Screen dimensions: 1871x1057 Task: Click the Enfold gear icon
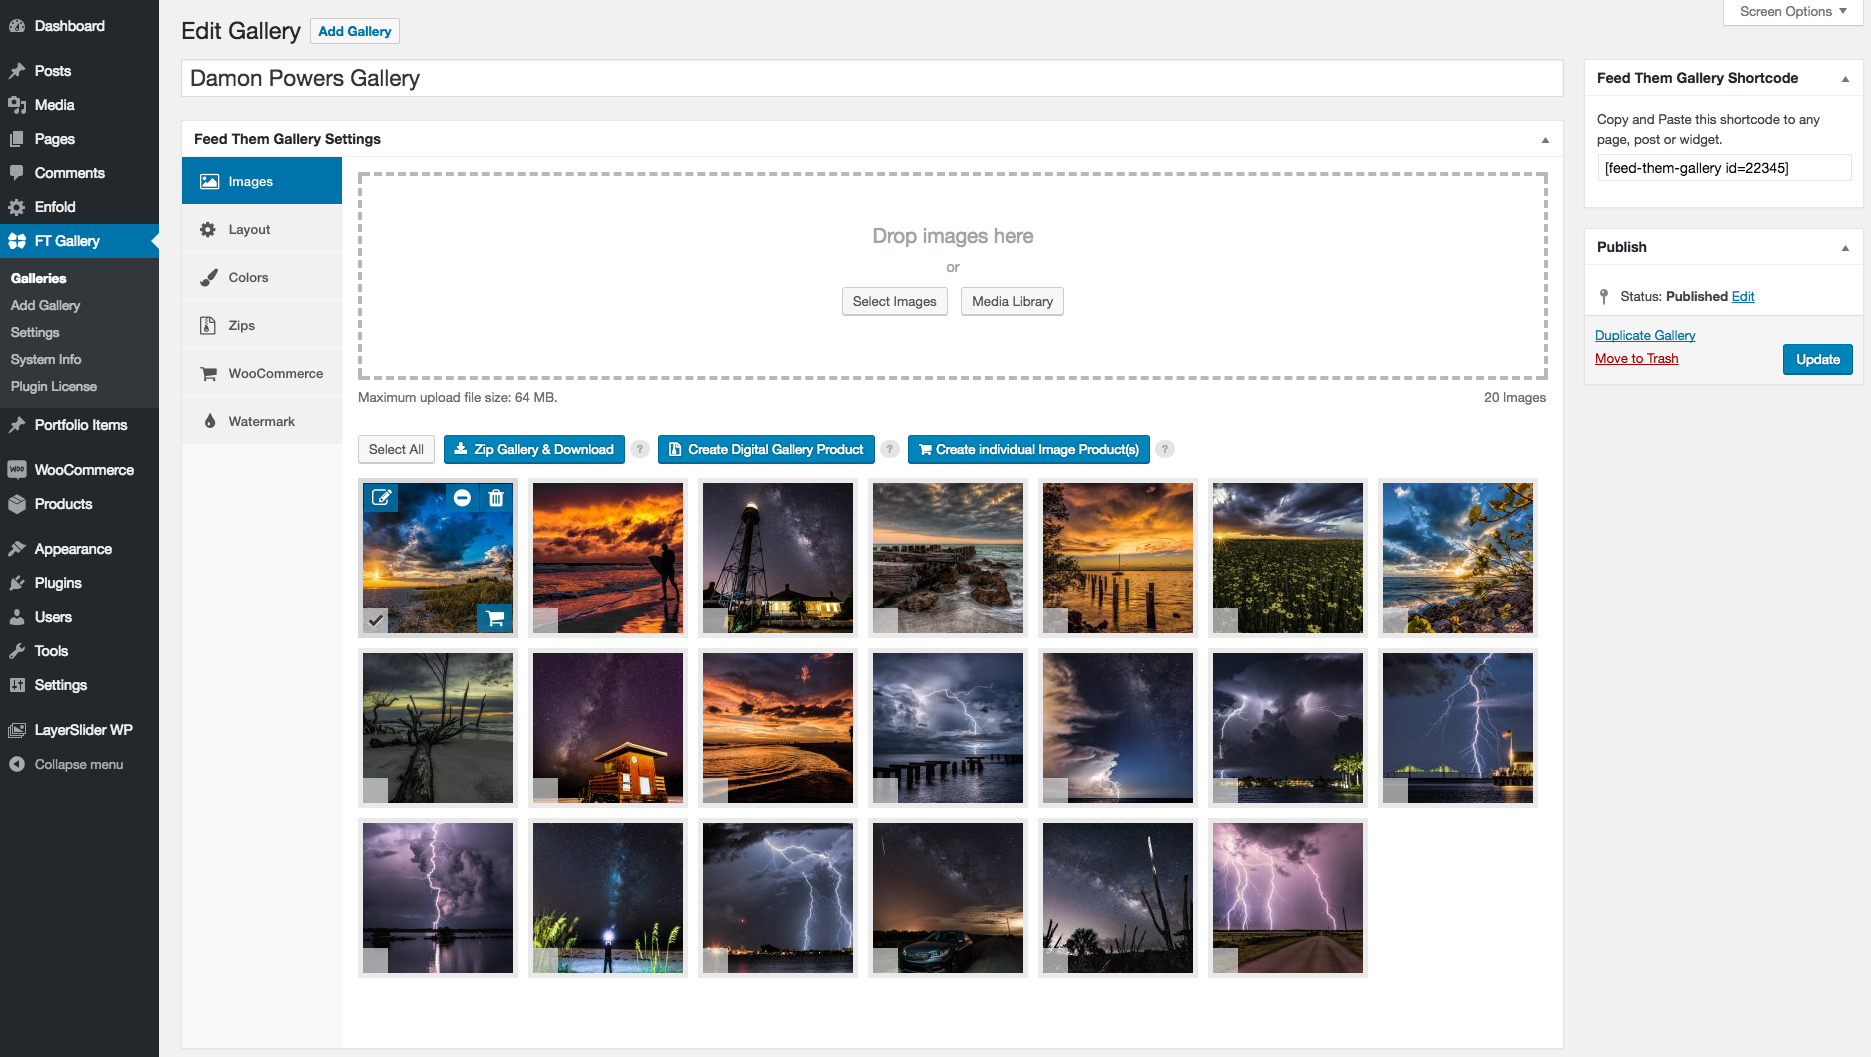(17, 207)
